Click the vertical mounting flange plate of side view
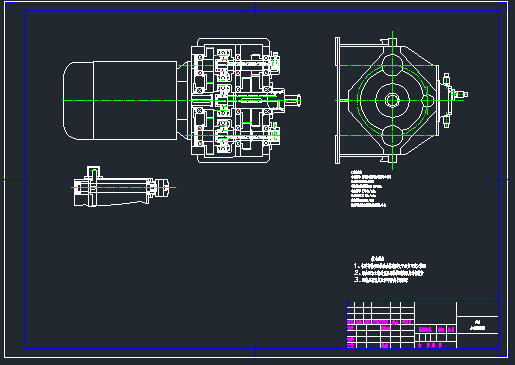This screenshot has width=515, height=365. (337, 100)
